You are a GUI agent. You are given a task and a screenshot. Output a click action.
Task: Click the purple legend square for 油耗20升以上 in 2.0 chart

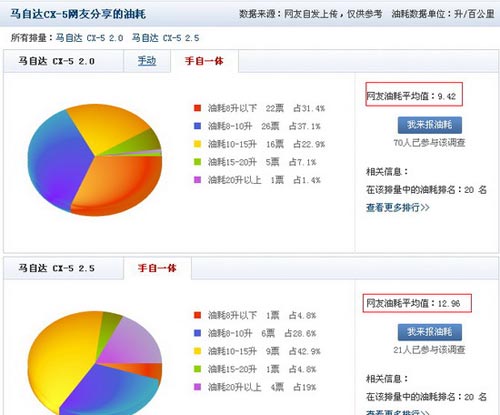197,180
